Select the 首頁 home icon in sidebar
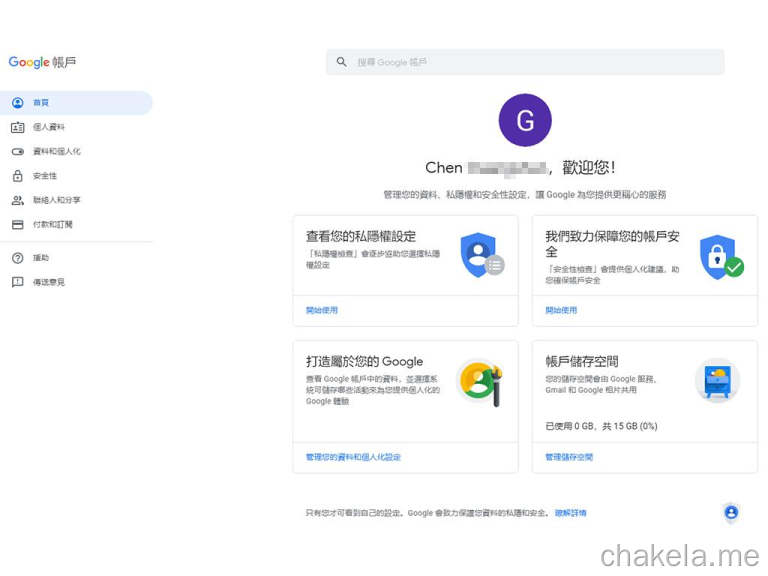The image size is (768, 576). [18, 102]
